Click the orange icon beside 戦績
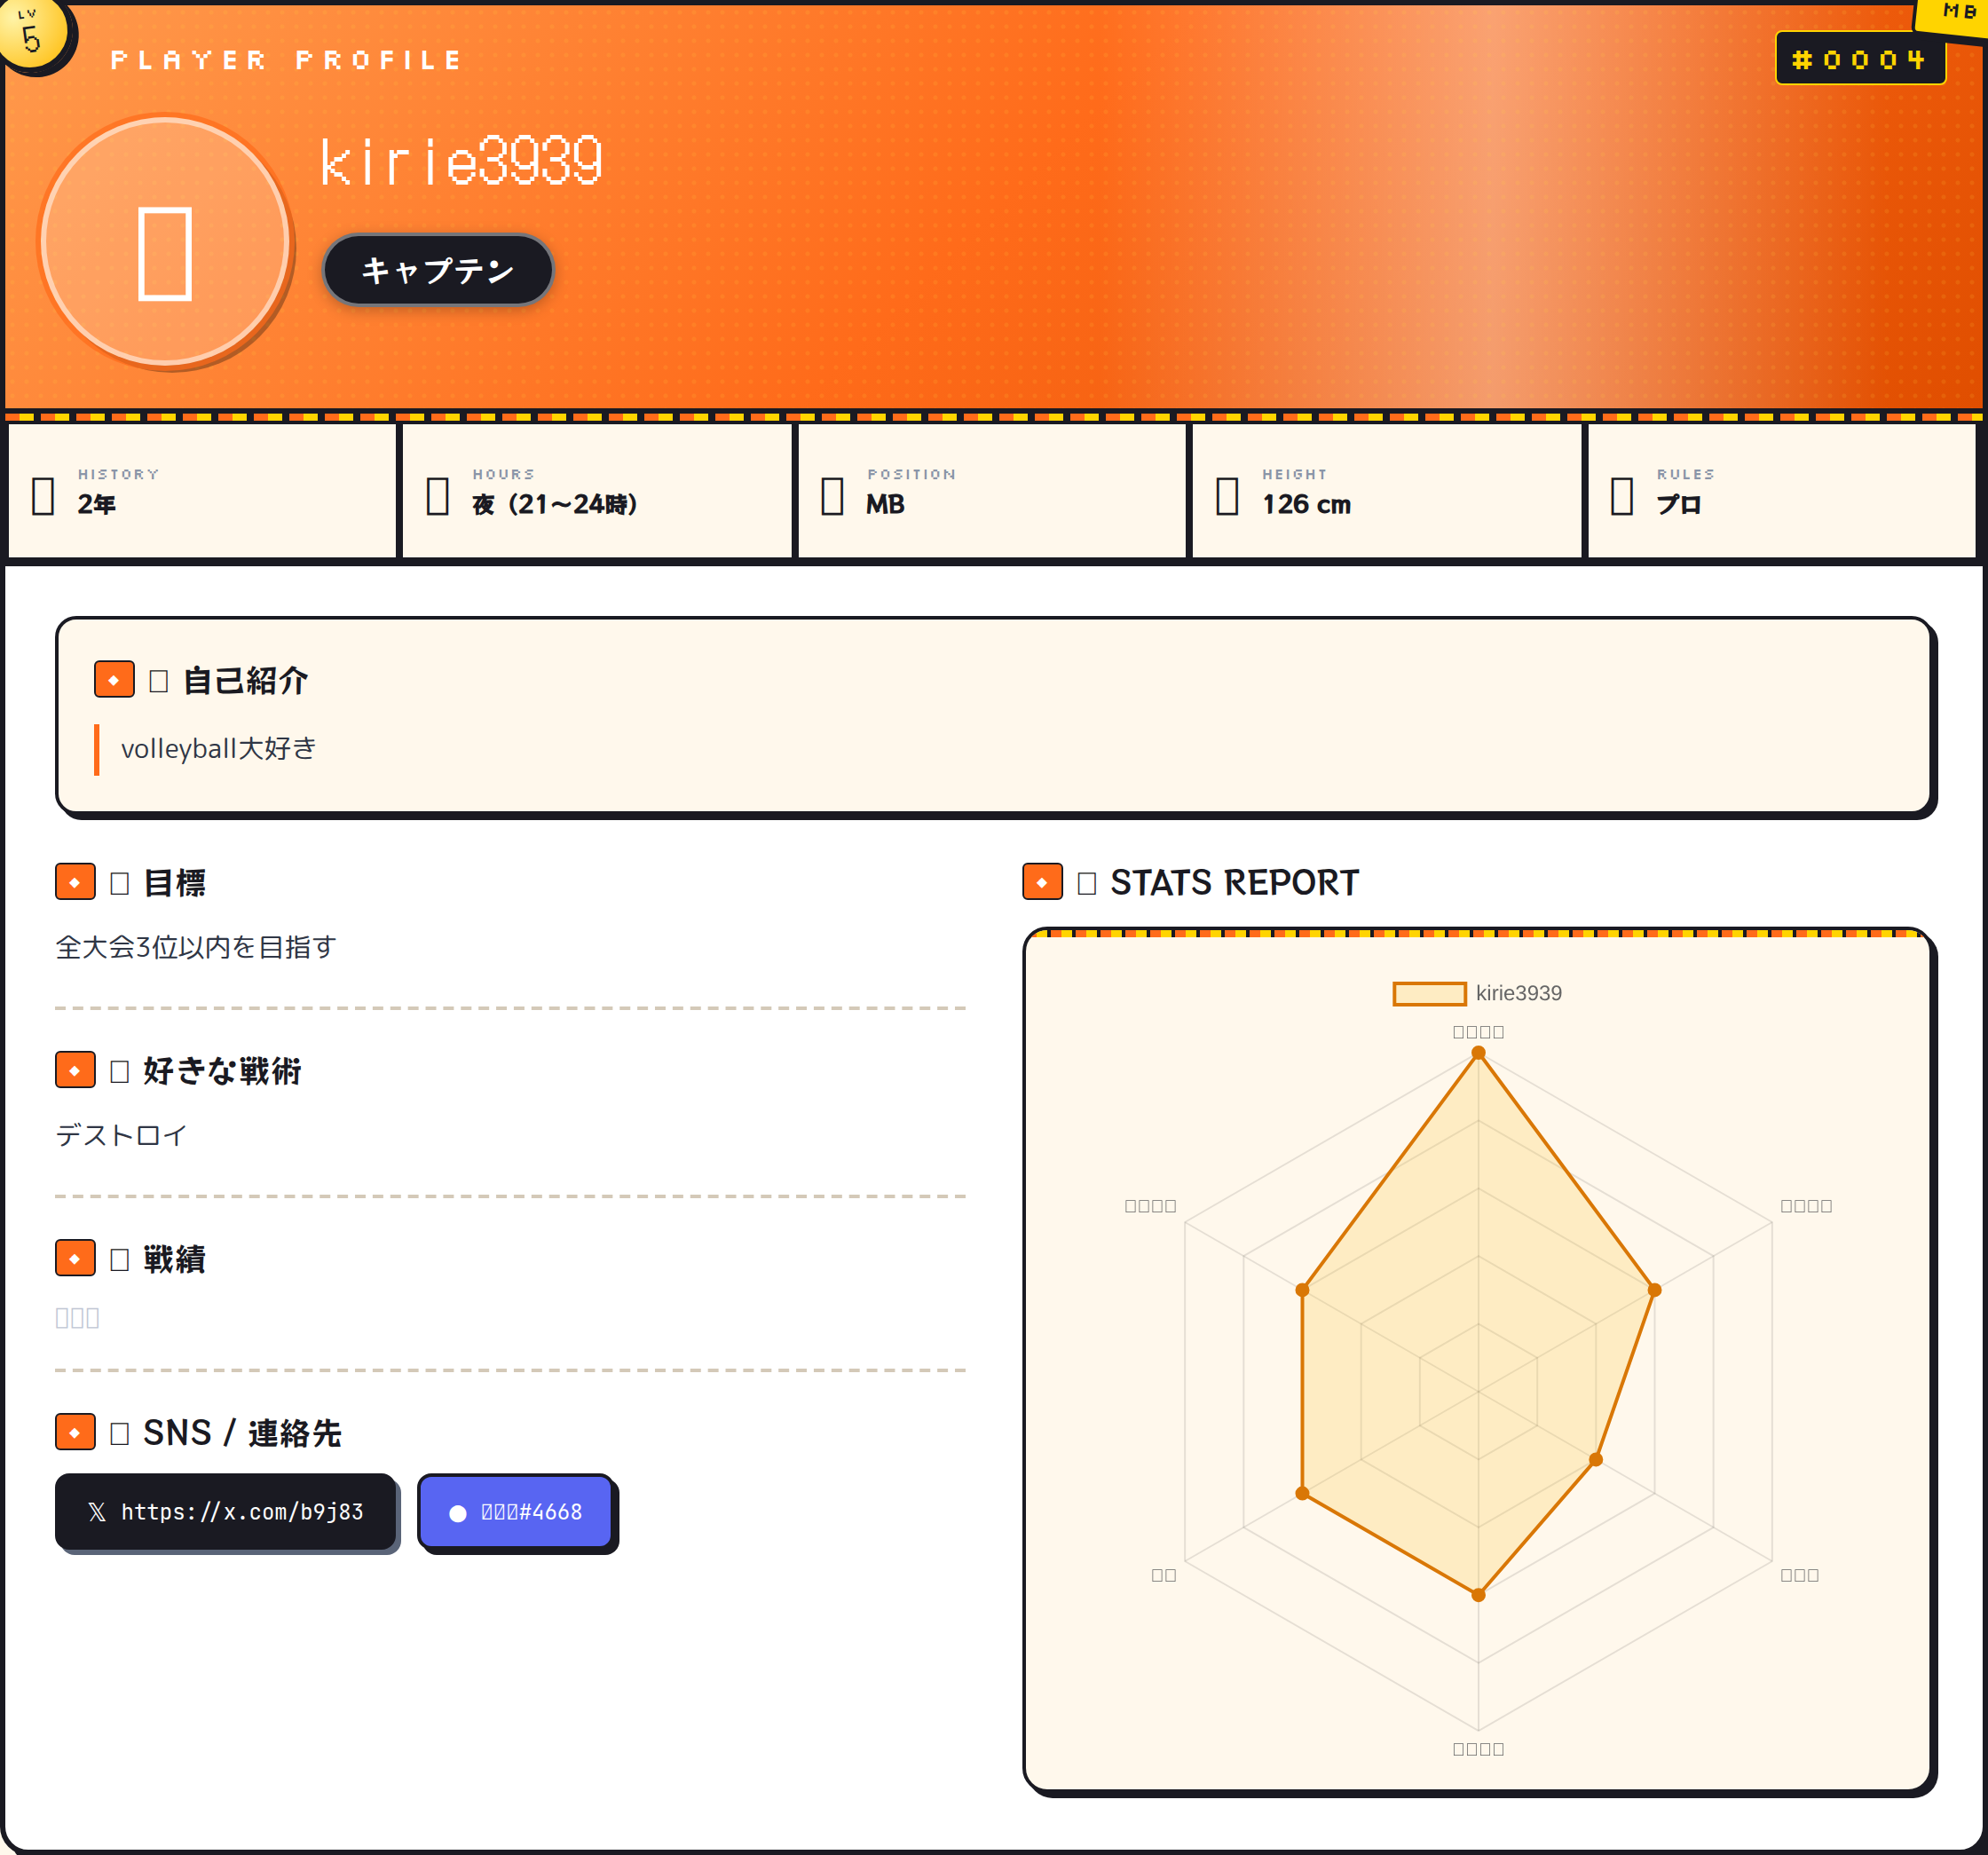 pos(75,1258)
